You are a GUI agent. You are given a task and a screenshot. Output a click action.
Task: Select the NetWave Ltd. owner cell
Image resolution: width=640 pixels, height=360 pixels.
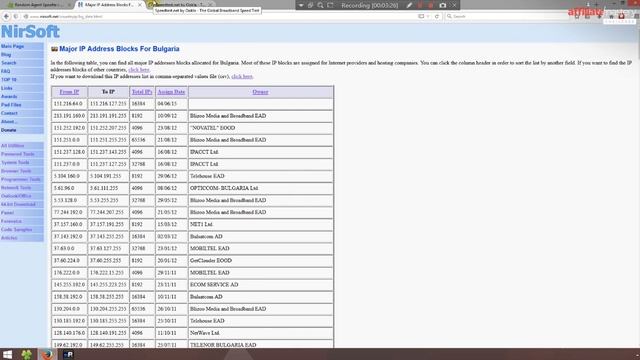261,333
